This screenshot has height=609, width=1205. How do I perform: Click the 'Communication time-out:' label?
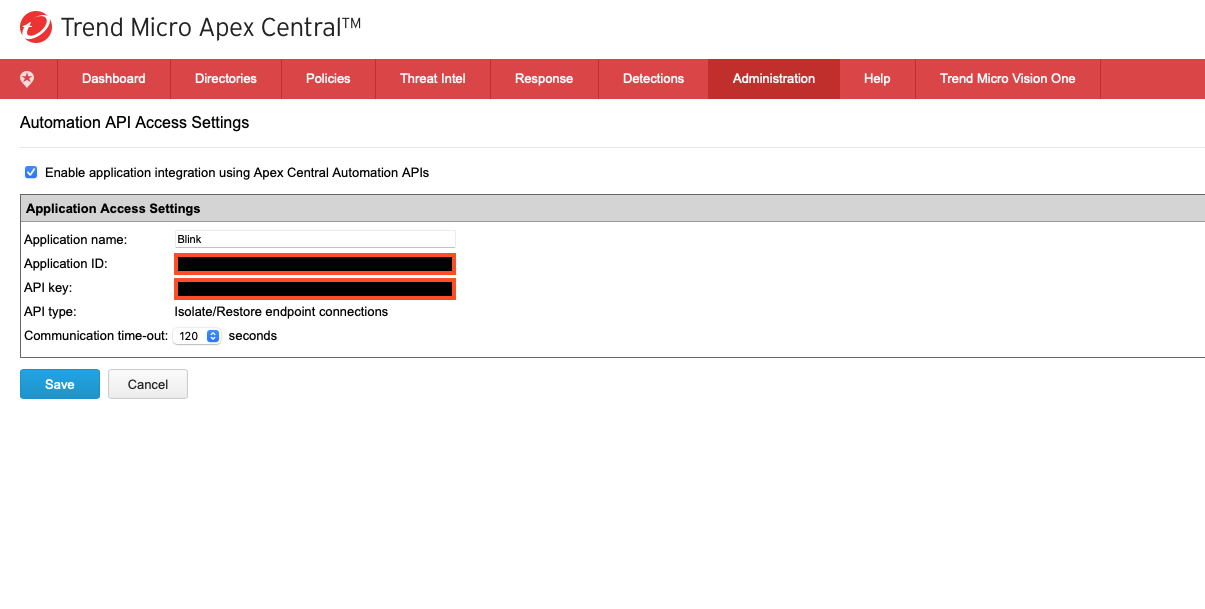96,336
